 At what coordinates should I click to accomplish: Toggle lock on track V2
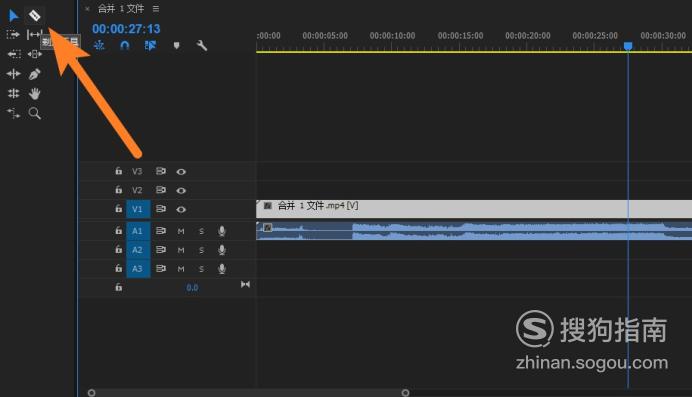tap(118, 190)
